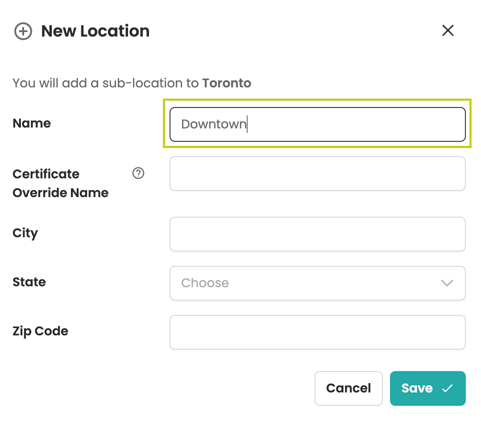Click the bold Toronto parent location text
481x421 pixels.
(x=227, y=83)
